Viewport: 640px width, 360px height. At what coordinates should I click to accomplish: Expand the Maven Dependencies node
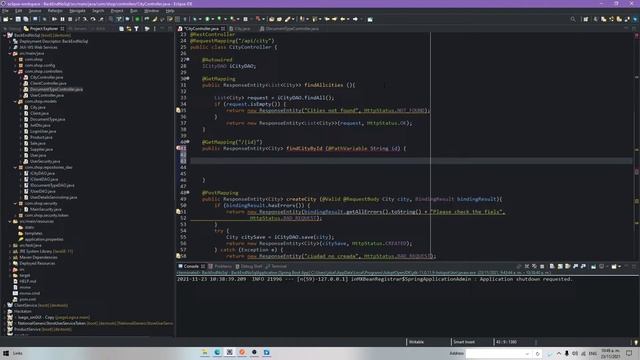10,258
